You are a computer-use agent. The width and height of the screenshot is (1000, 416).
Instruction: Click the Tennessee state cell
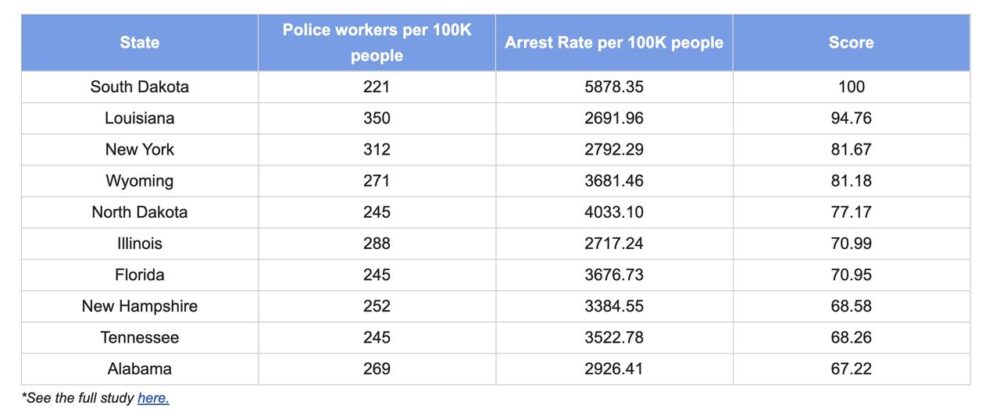(x=139, y=337)
